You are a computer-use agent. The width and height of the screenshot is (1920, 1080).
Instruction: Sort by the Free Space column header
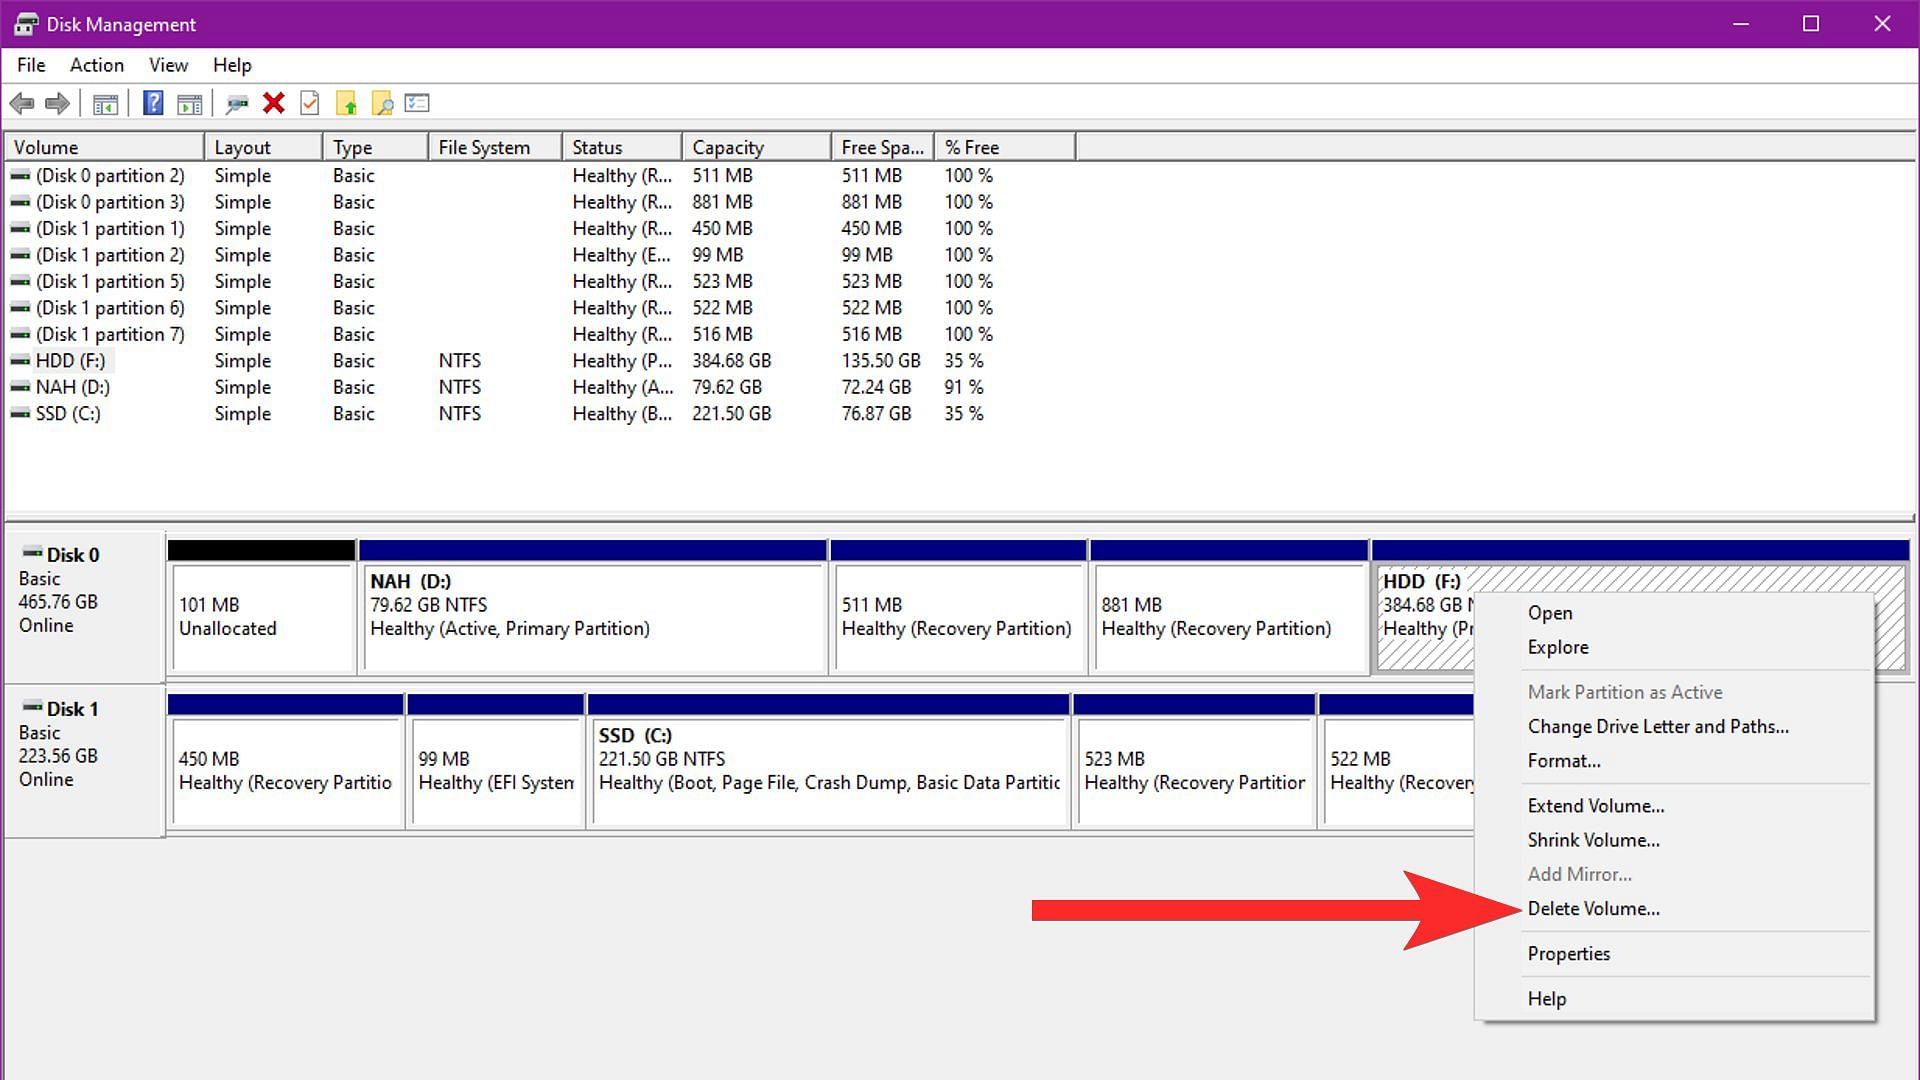[x=883, y=147]
